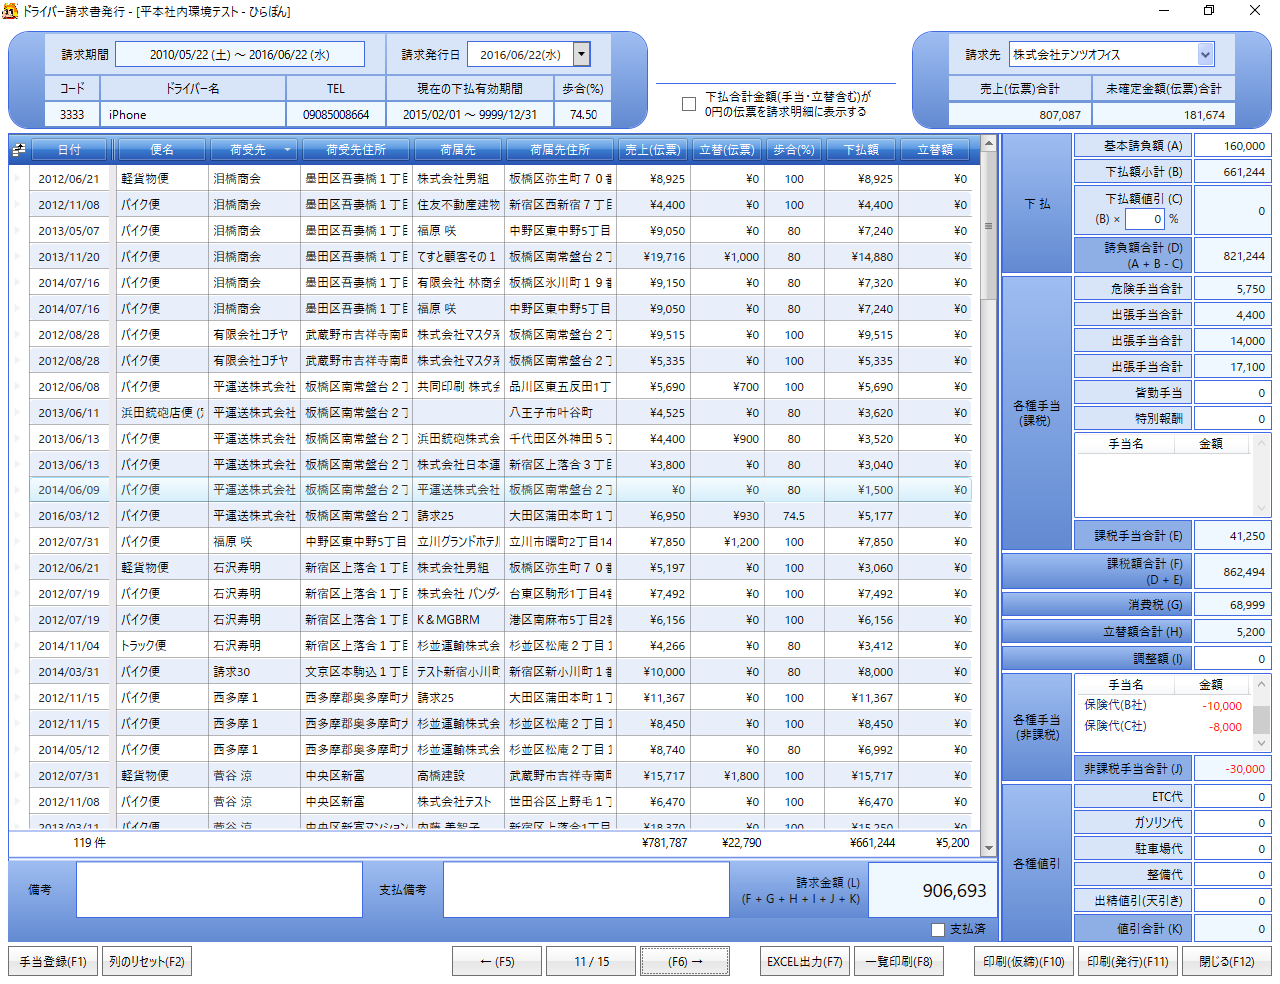Go to previous driver with ← (F5)
This screenshot has width=1280, height=984.
point(497,961)
